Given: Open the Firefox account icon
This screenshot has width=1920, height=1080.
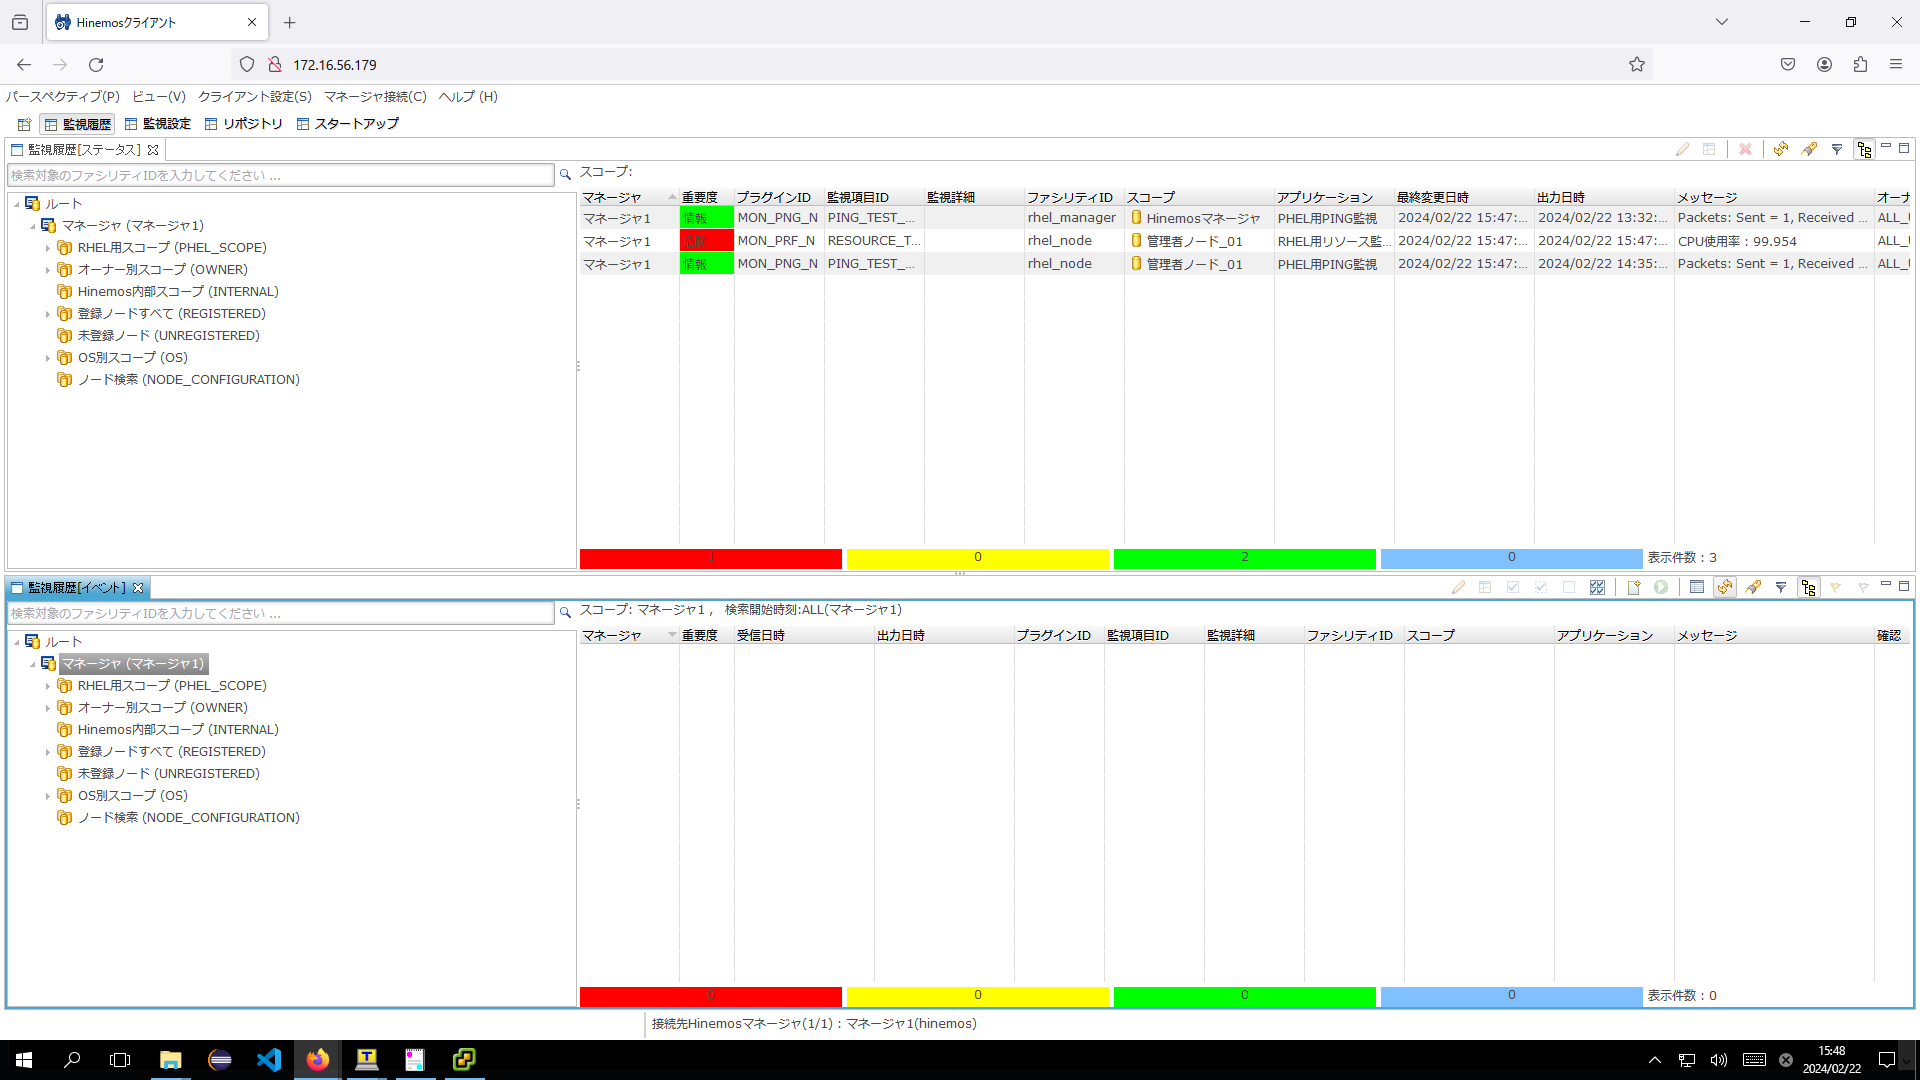Looking at the screenshot, I should (x=1824, y=64).
